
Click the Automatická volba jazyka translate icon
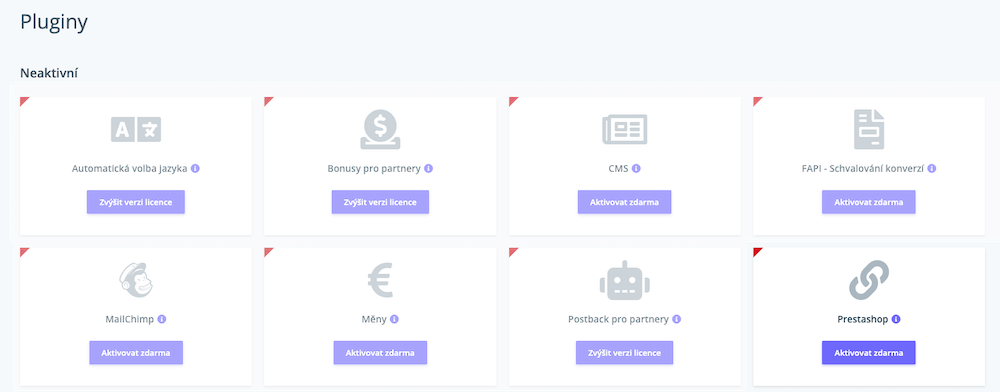coord(136,129)
